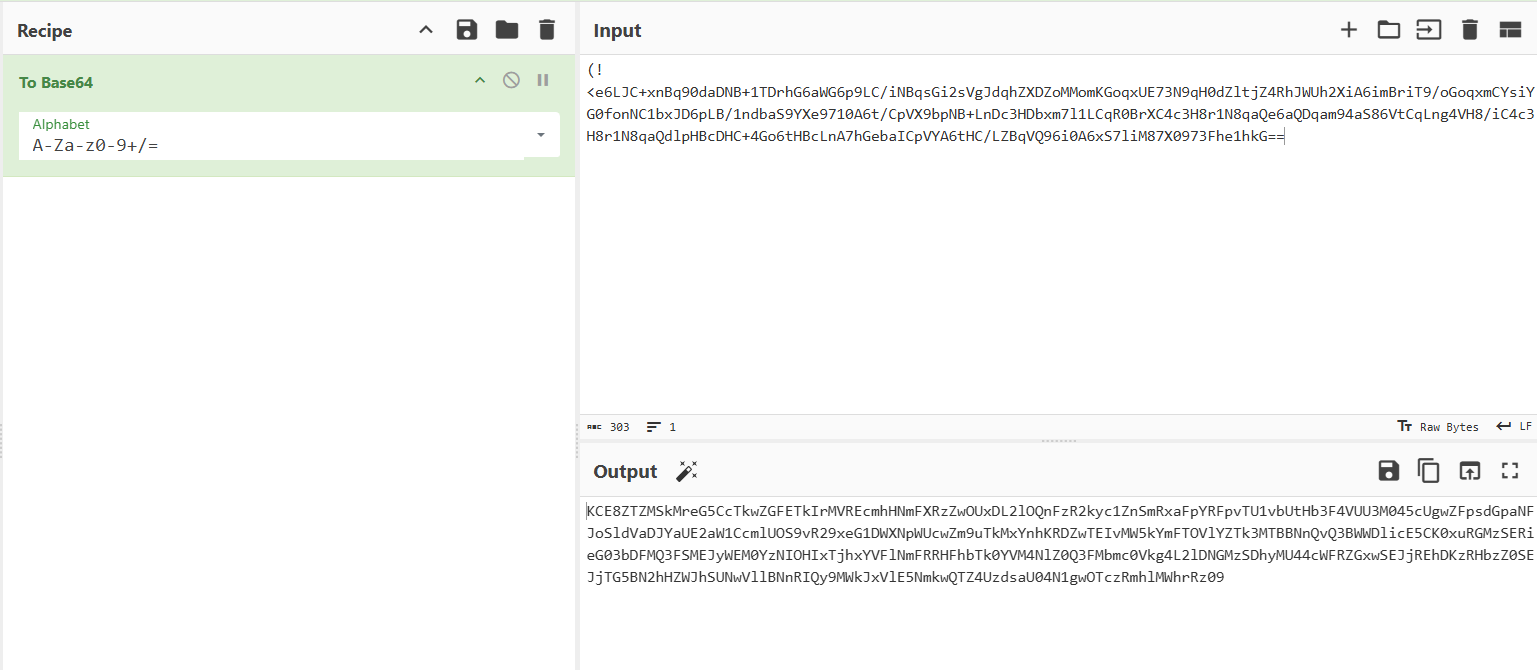The width and height of the screenshot is (1537, 670).
Task: Clear recipe with trash icon
Action: pos(546,30)
